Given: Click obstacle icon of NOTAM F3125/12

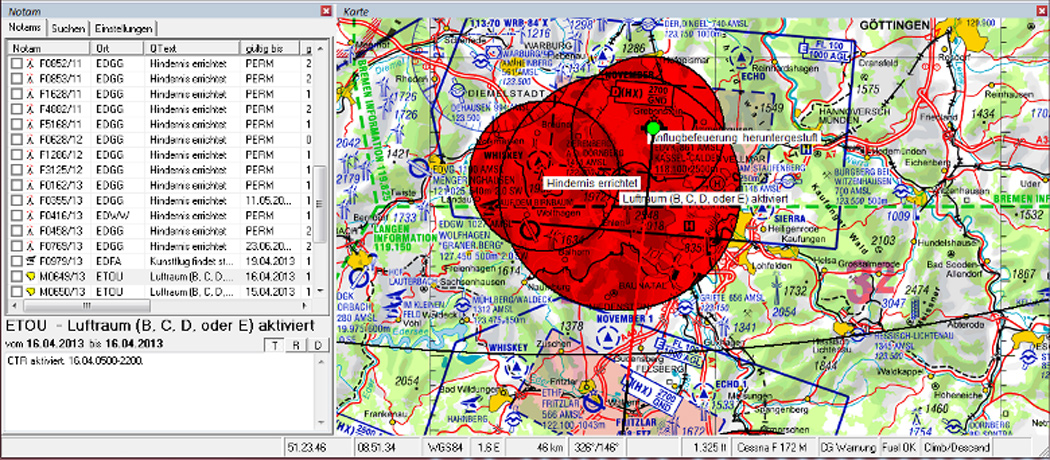Looking at the screenshot, I should 31,168.
